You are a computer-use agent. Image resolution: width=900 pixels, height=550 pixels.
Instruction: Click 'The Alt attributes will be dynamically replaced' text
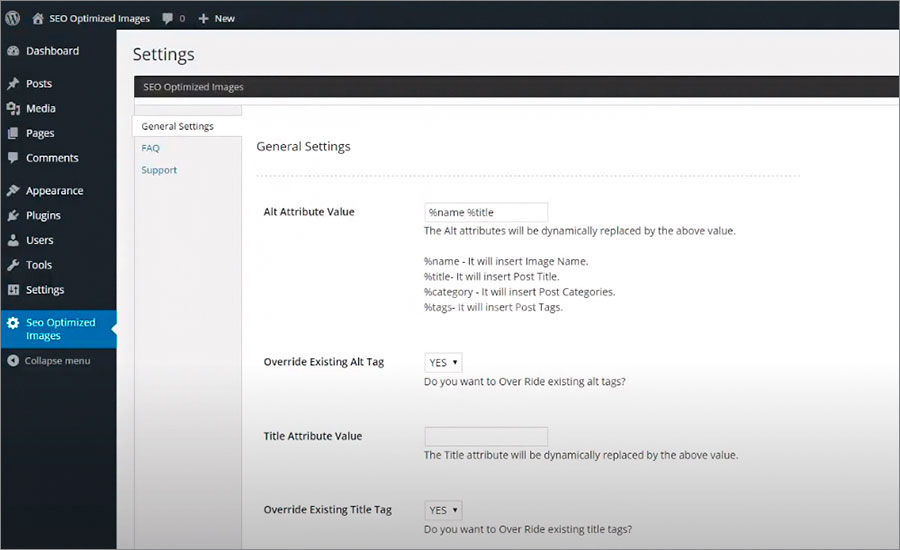[x=580, y=231]
